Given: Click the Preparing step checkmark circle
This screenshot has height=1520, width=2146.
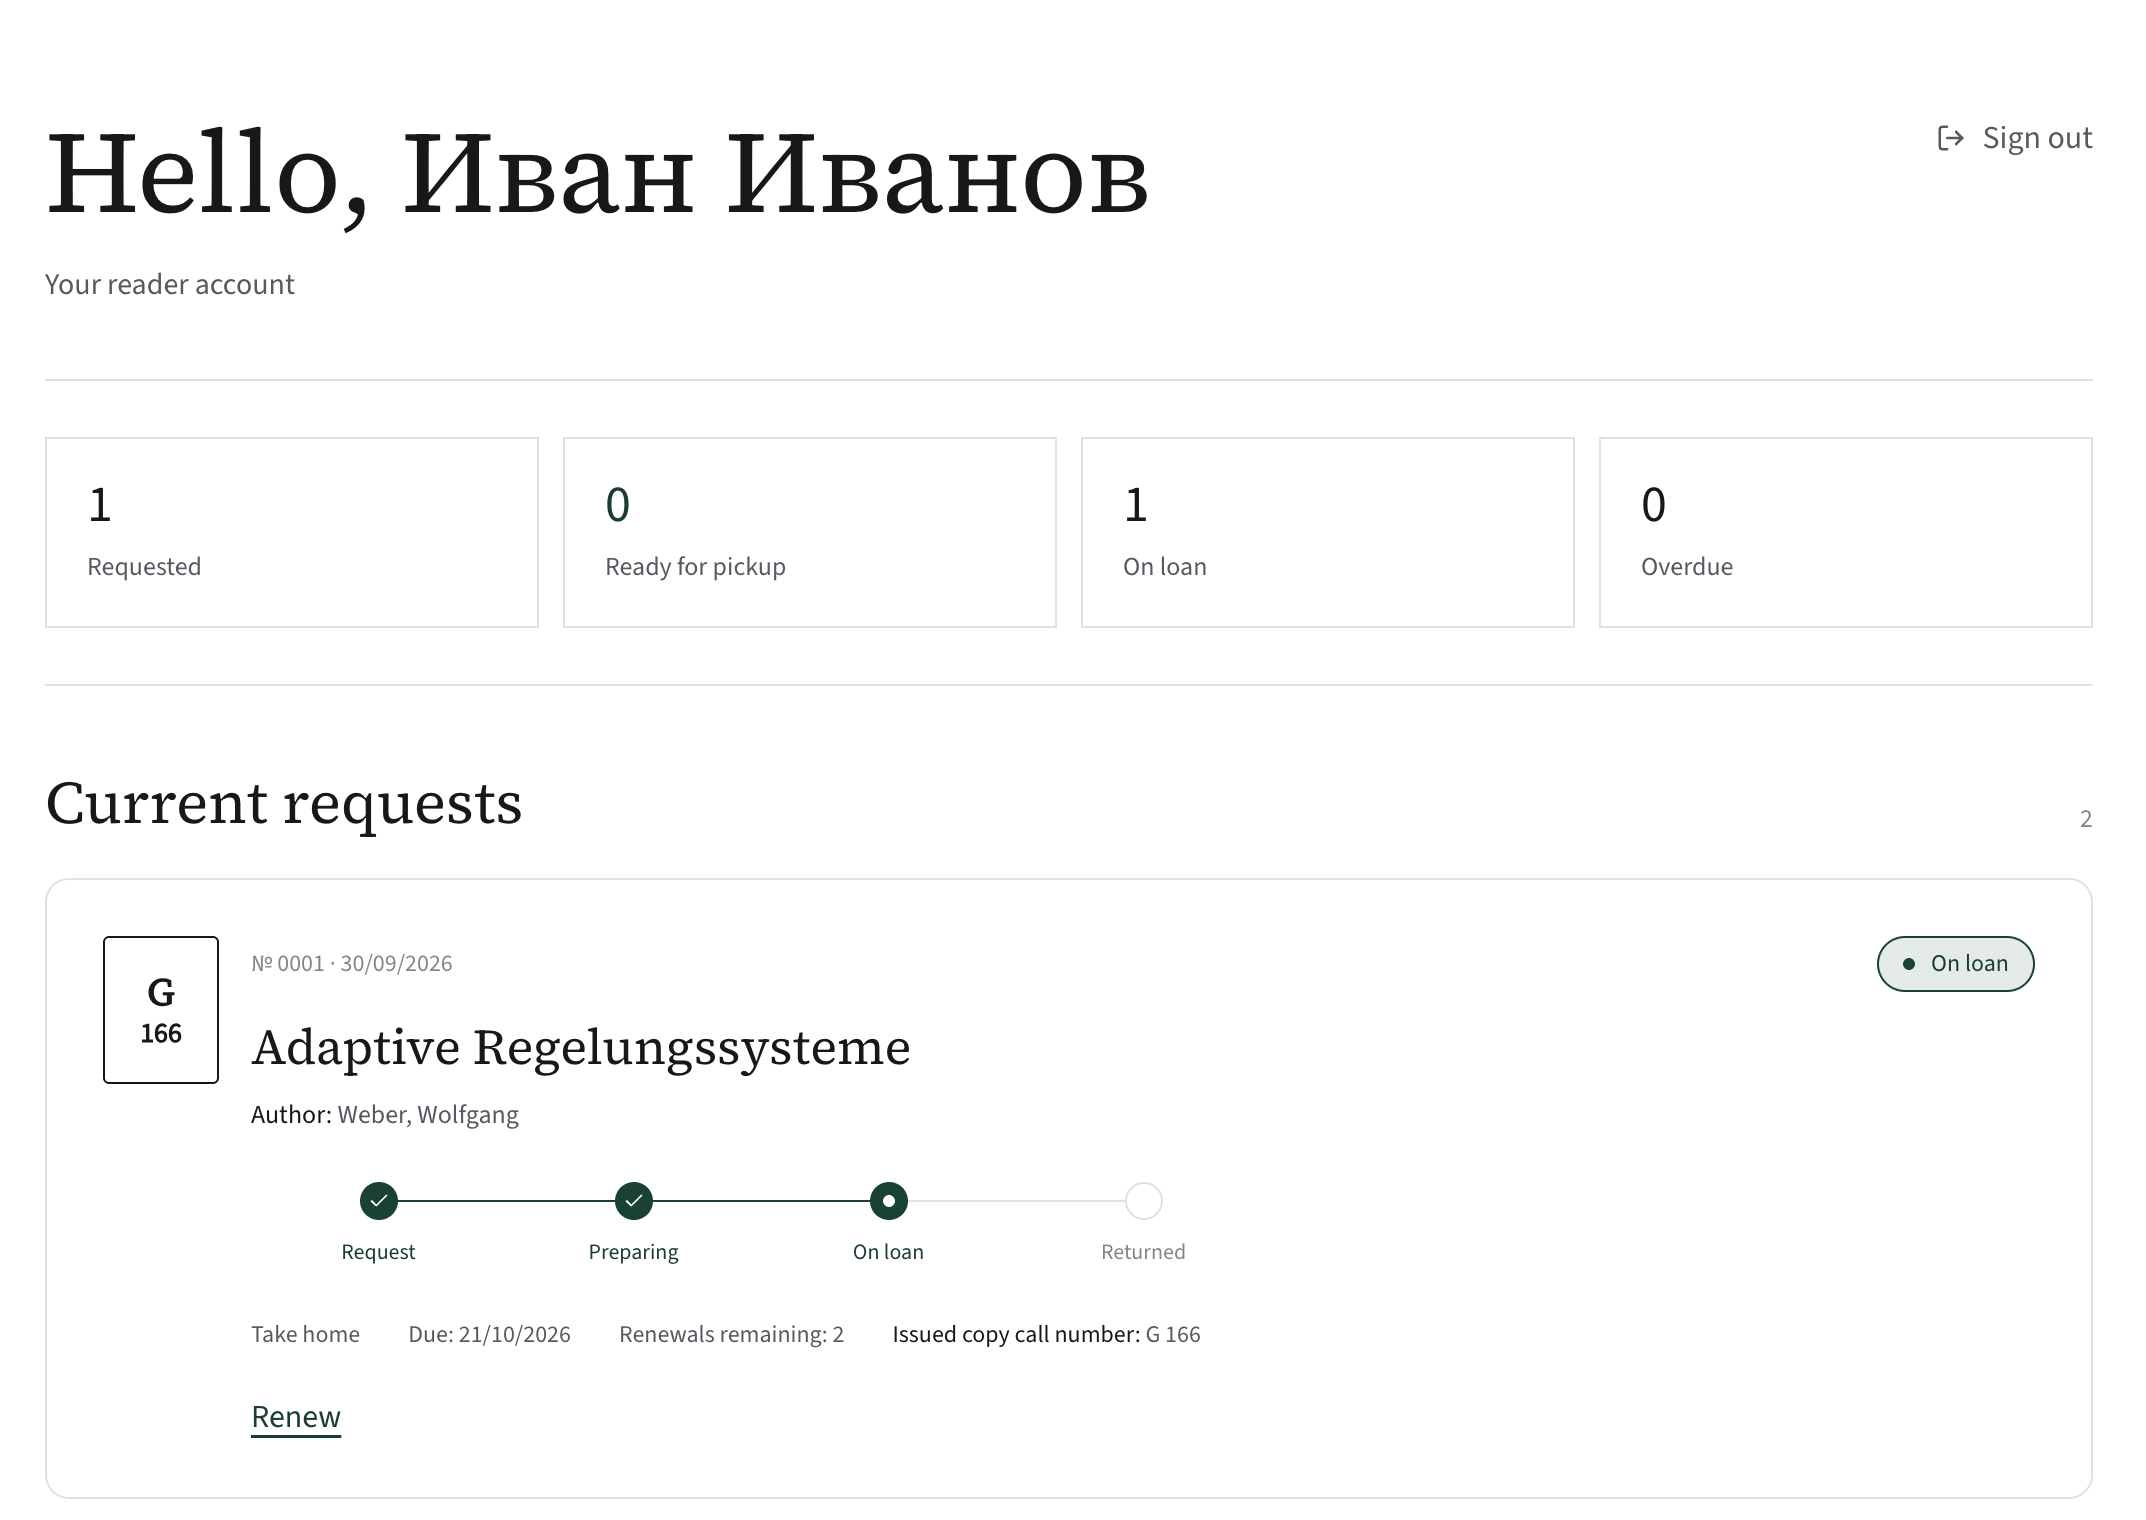Looking at the screenshot, I should click(634, 1201).
